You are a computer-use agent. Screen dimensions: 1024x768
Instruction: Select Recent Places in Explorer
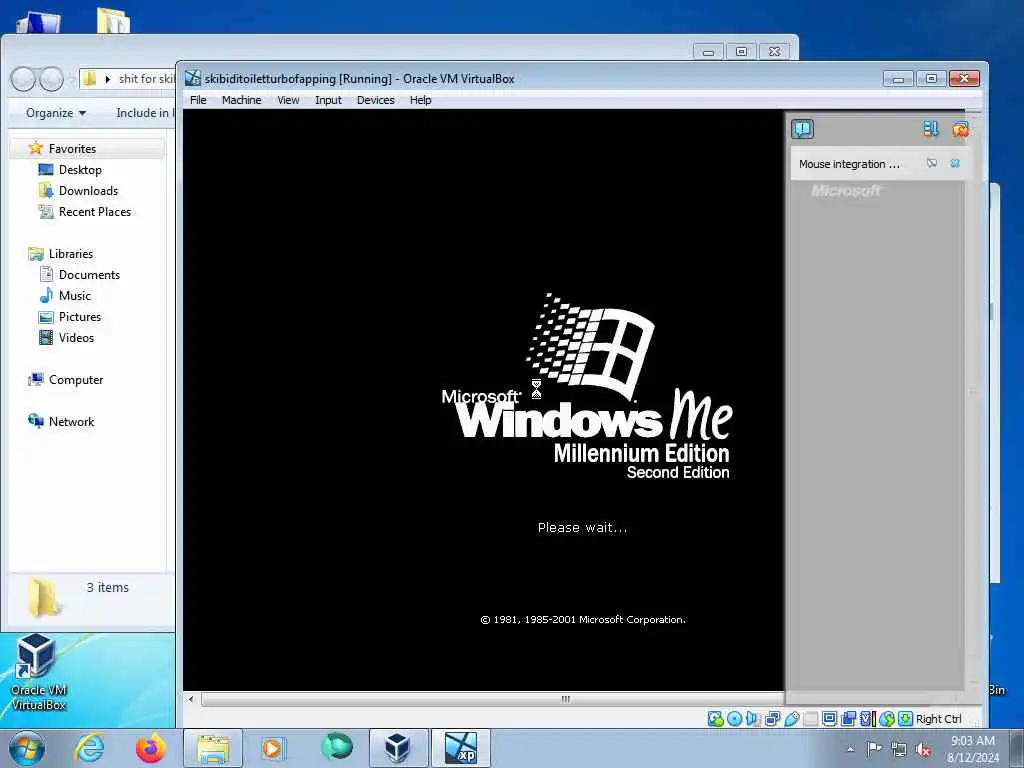coord(95,212)
